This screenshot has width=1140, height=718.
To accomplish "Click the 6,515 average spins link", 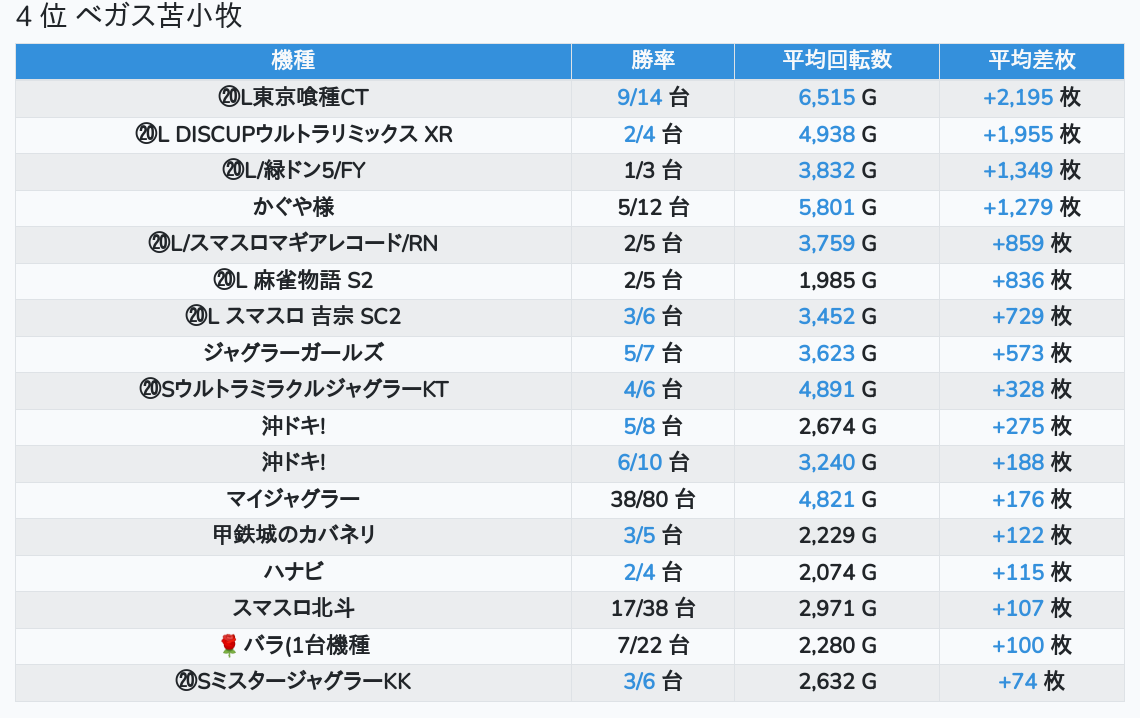I will tap(826, 97).
